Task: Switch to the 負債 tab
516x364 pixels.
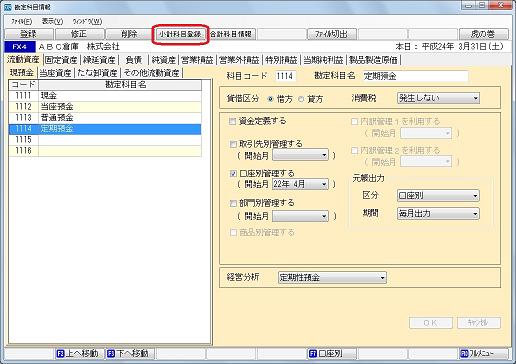Action: coord(134,60)
